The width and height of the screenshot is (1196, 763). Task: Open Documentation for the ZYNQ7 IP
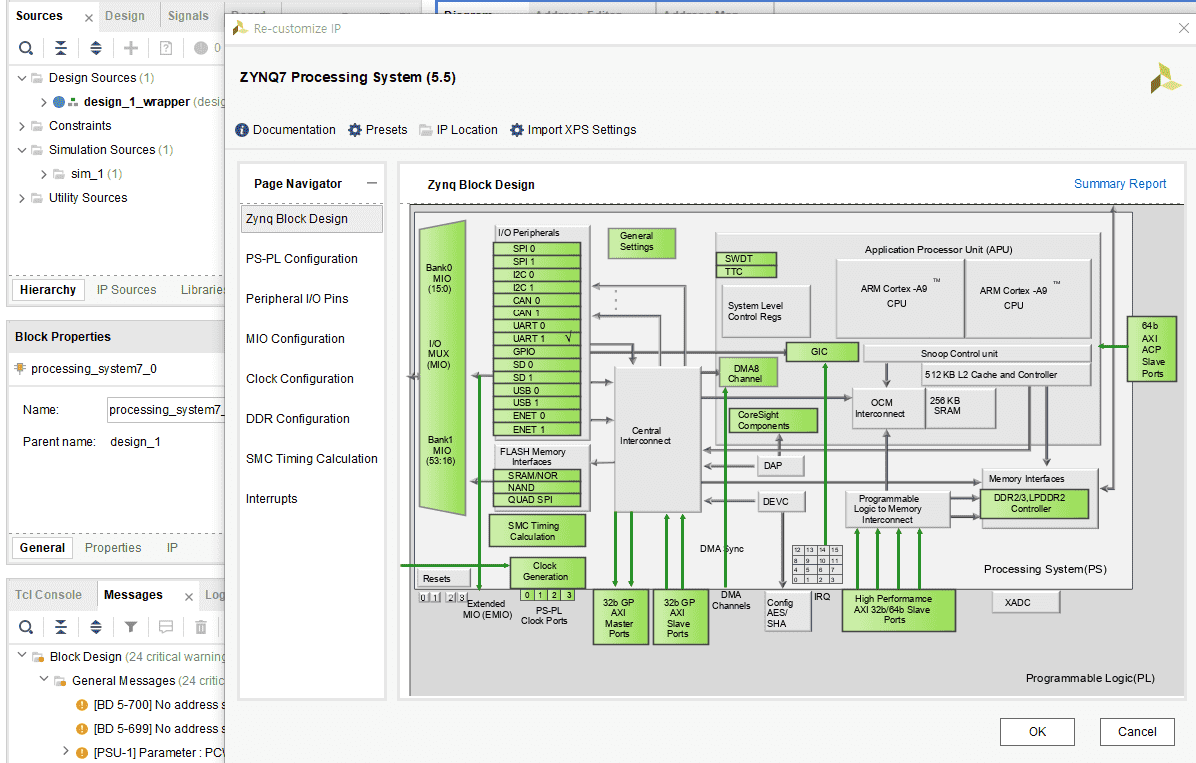pos(285,130)
